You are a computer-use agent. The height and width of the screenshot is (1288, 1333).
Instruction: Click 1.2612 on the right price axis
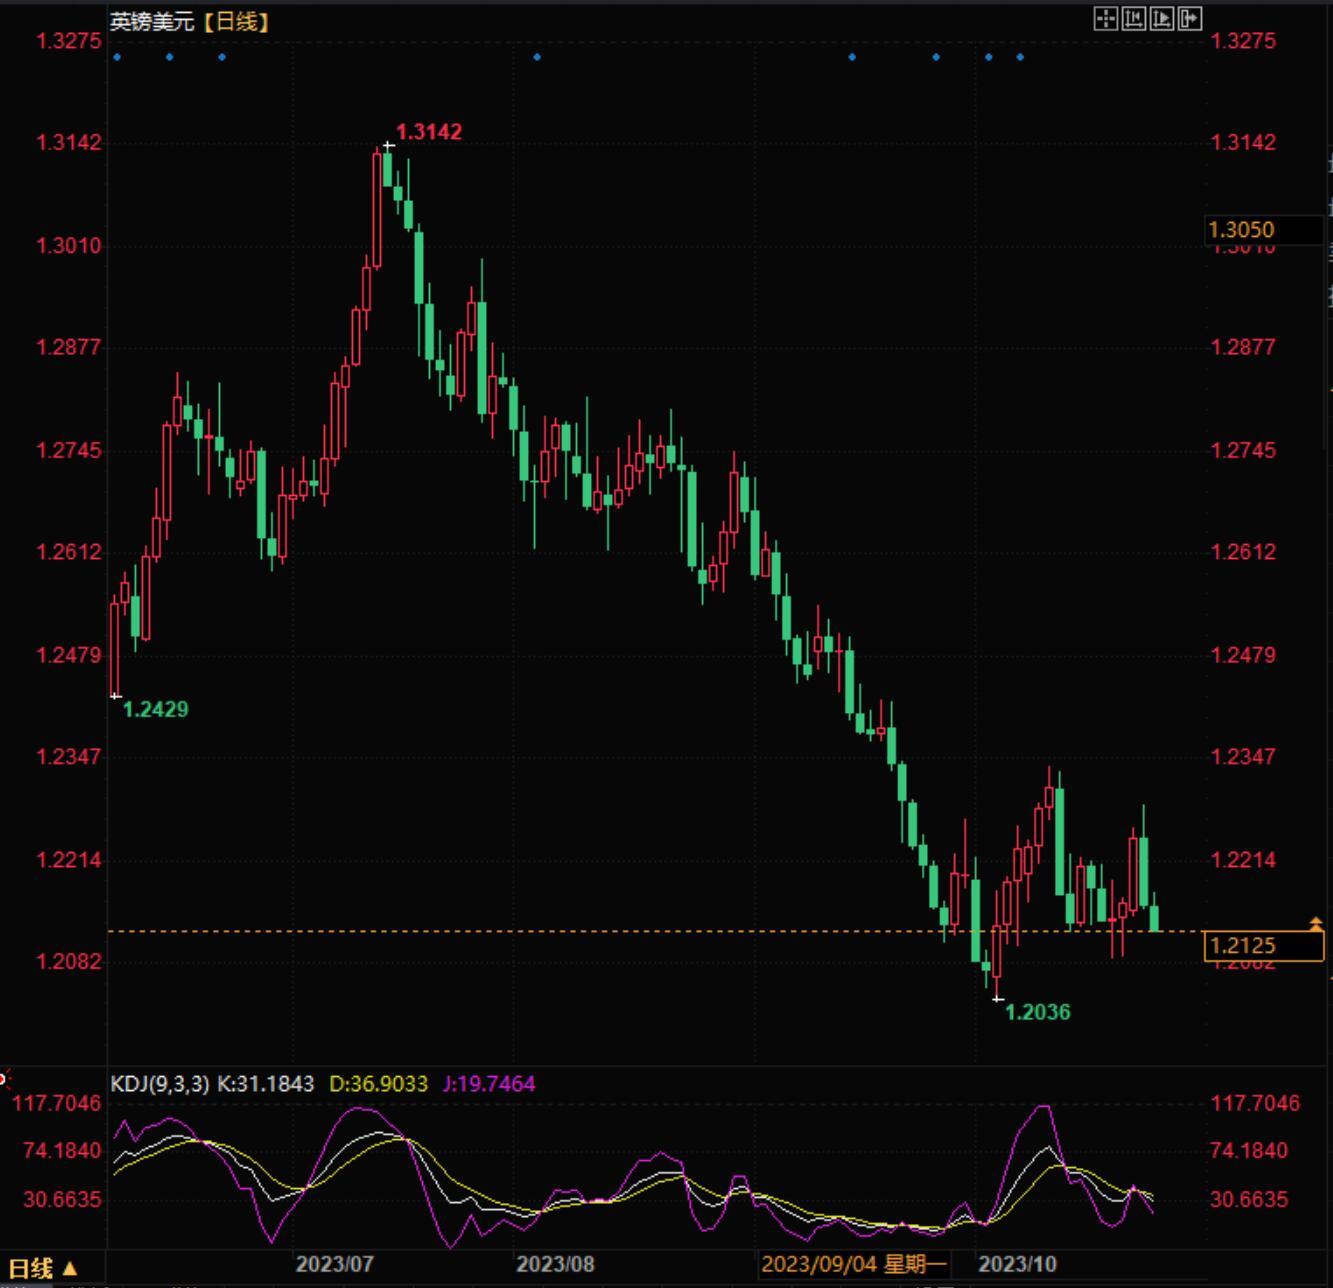click(x=1243, y=552)
